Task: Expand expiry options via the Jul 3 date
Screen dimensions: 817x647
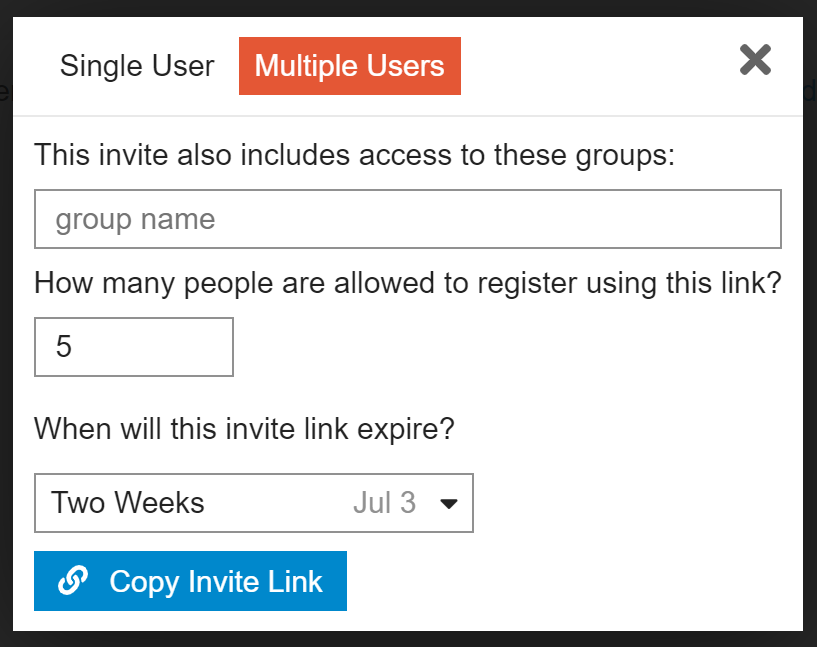Action: [385, 503]
